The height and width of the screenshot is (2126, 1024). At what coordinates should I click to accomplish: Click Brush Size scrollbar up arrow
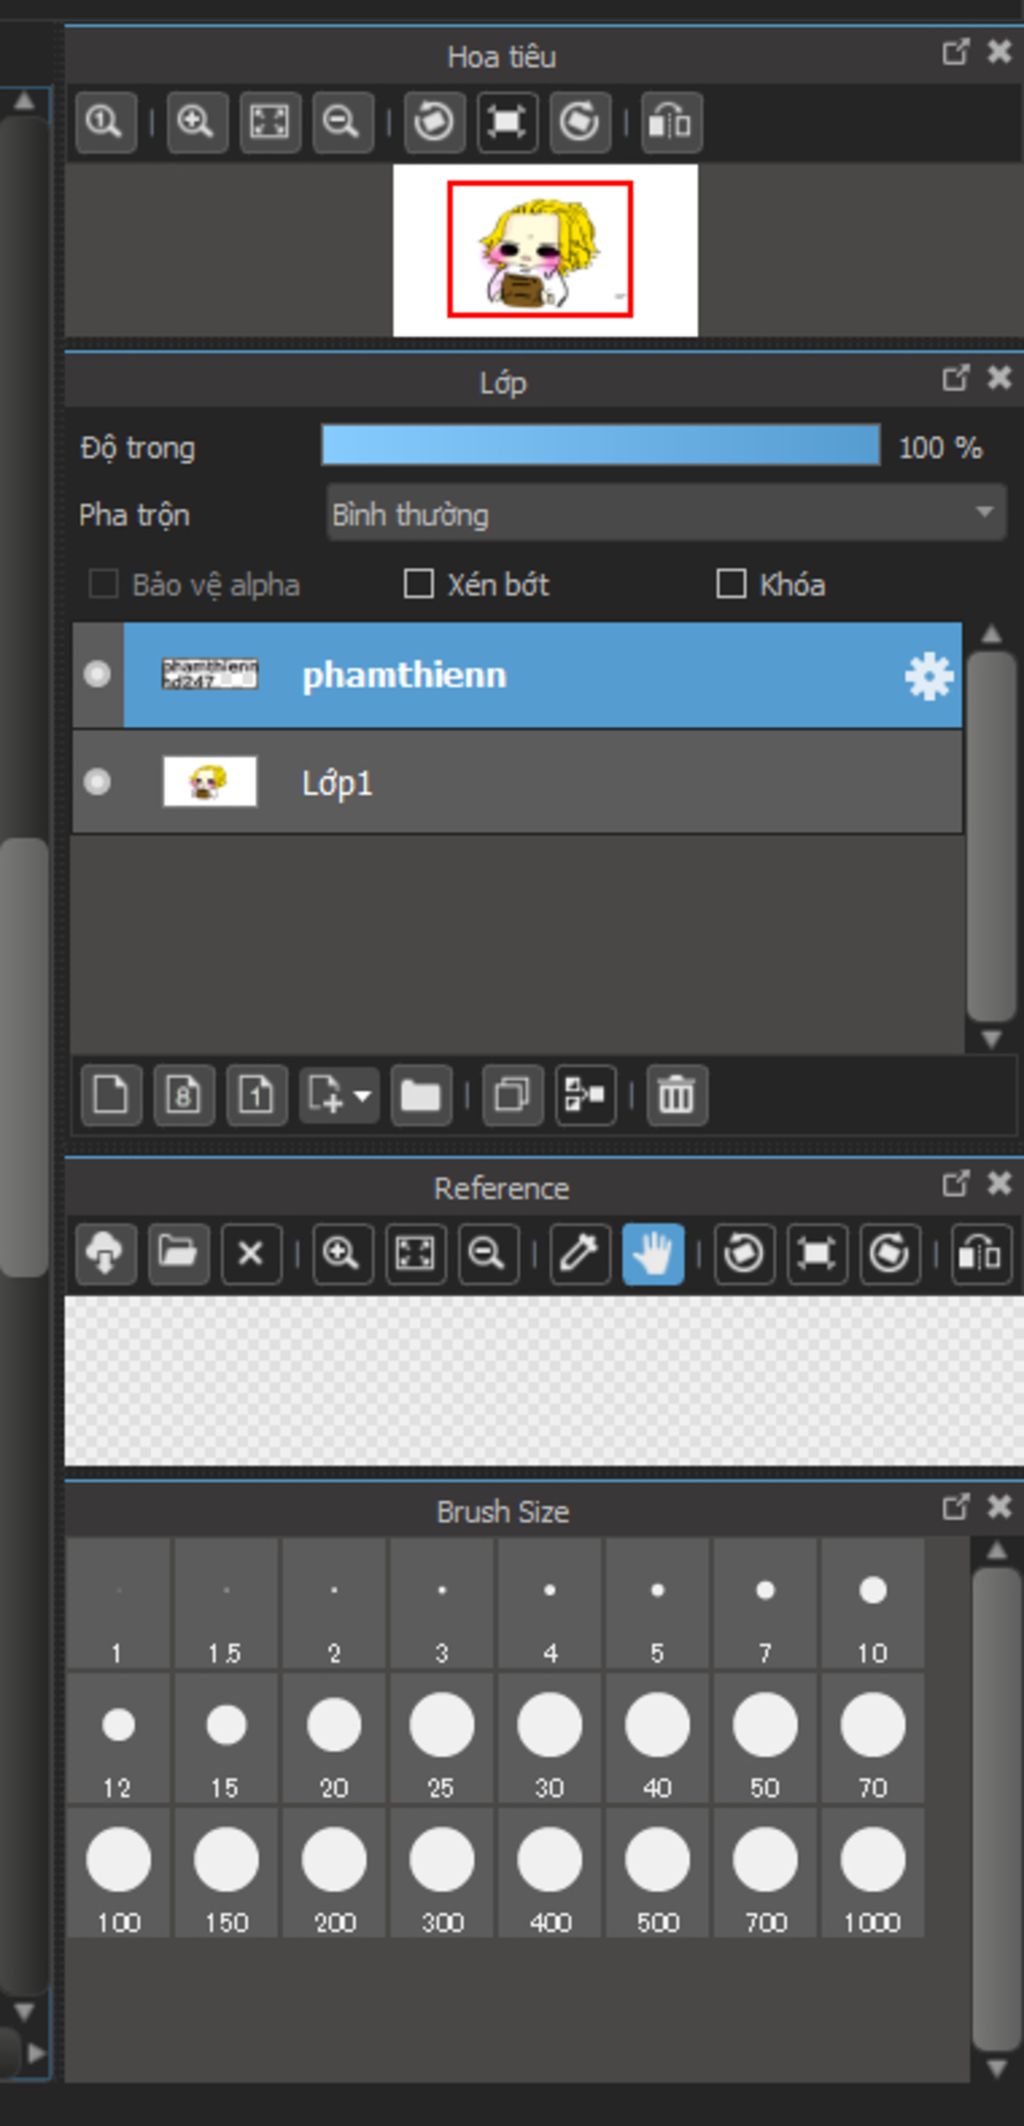997,1551
